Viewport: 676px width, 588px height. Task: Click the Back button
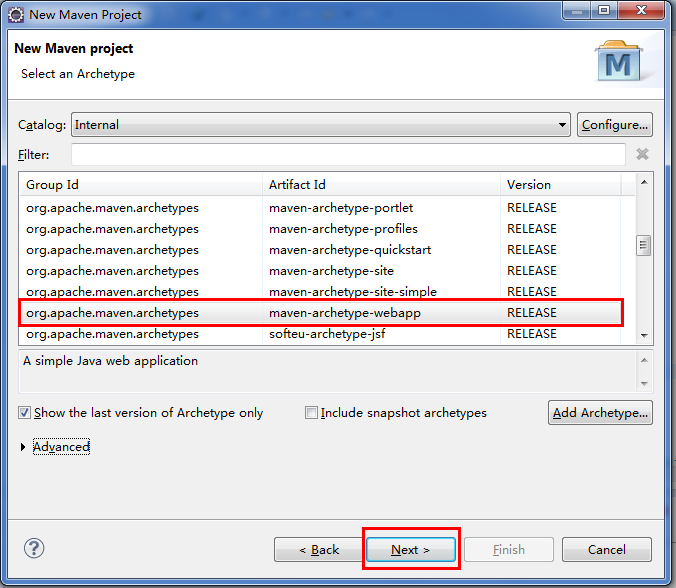coord(319,550)
